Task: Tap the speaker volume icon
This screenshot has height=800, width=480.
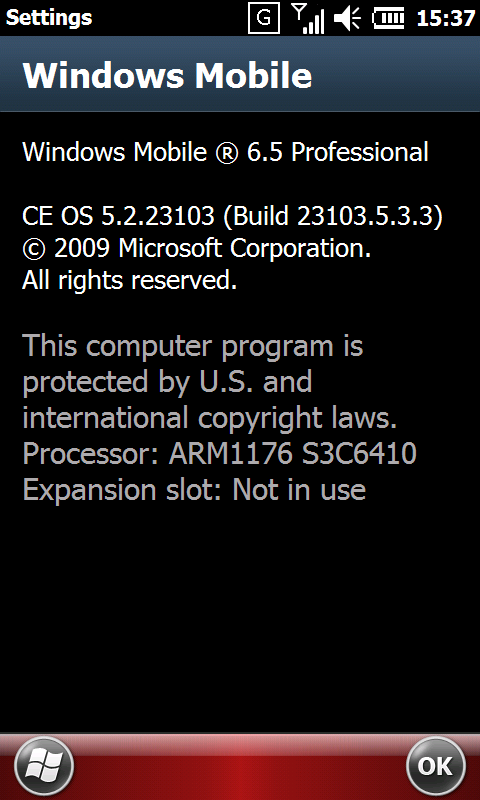Action: [x=347, y=19]
